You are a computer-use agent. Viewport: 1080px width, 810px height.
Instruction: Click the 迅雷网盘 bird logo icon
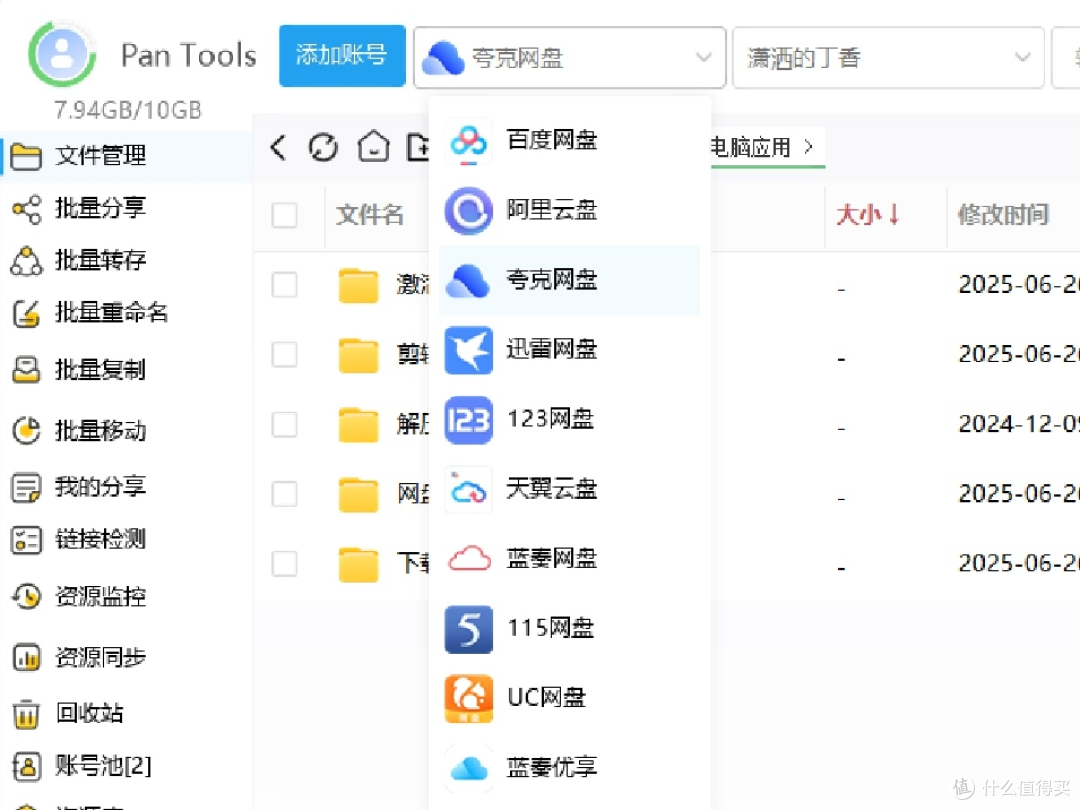468,351
